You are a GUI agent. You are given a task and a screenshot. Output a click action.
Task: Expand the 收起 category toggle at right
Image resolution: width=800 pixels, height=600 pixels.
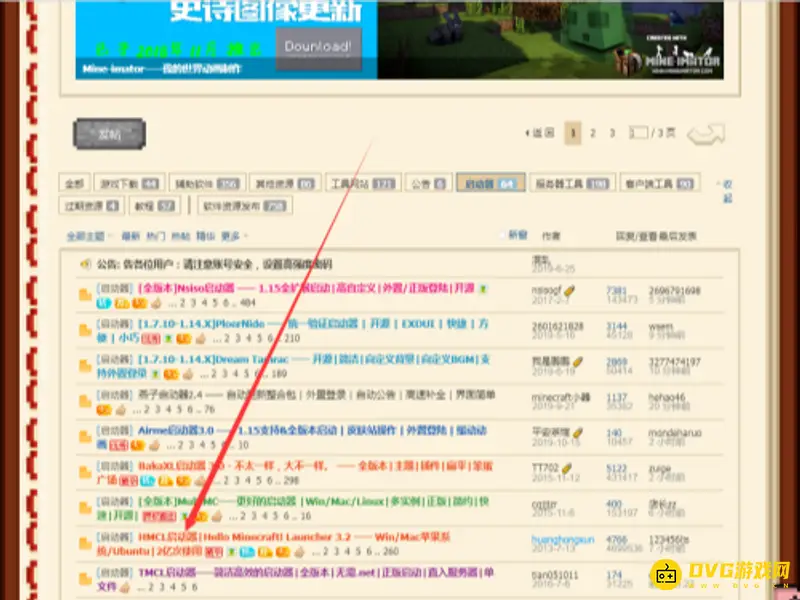tap(727, 190)
